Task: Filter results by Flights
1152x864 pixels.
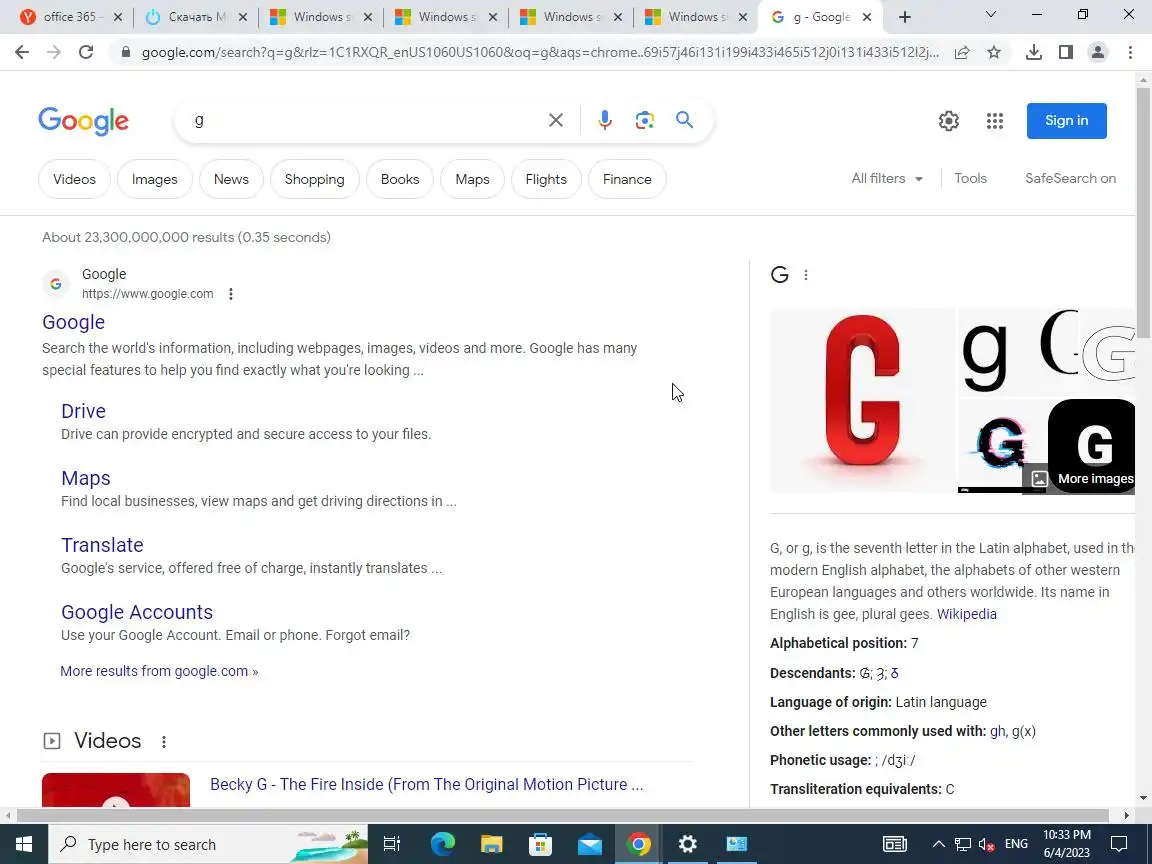Action: click(546, 179)
